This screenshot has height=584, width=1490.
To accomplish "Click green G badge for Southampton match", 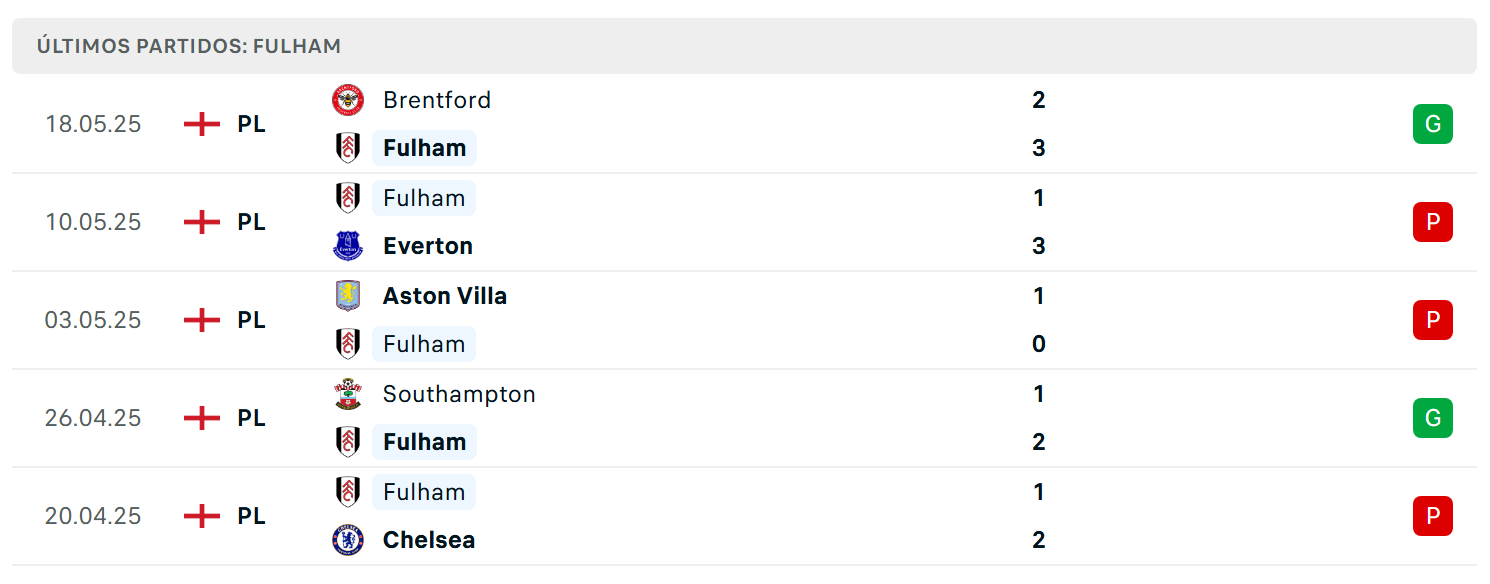I will 1433,418.
